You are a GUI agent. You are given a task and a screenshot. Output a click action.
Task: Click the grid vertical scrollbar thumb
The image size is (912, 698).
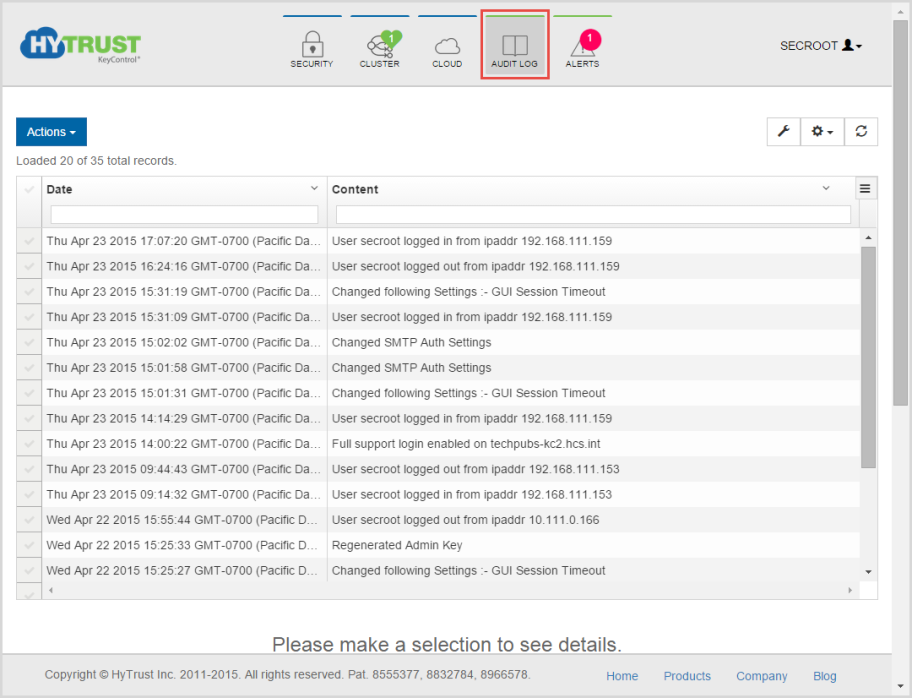point(868,357)
